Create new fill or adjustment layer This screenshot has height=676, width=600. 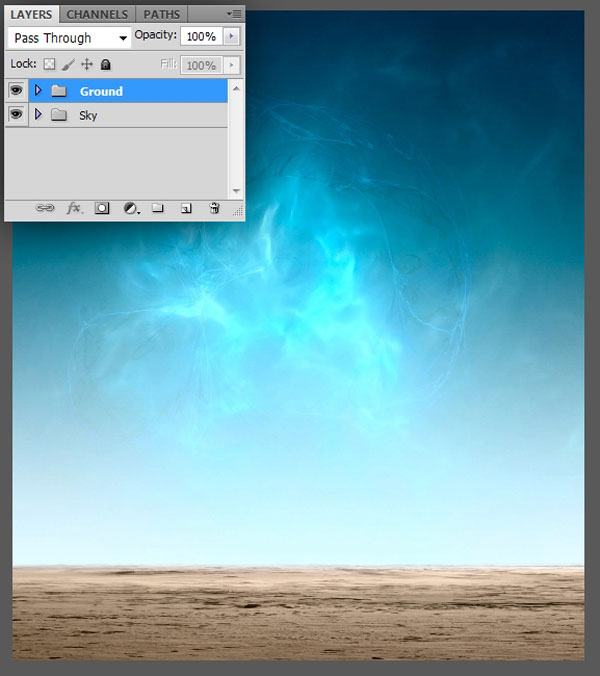pos(130,209)
